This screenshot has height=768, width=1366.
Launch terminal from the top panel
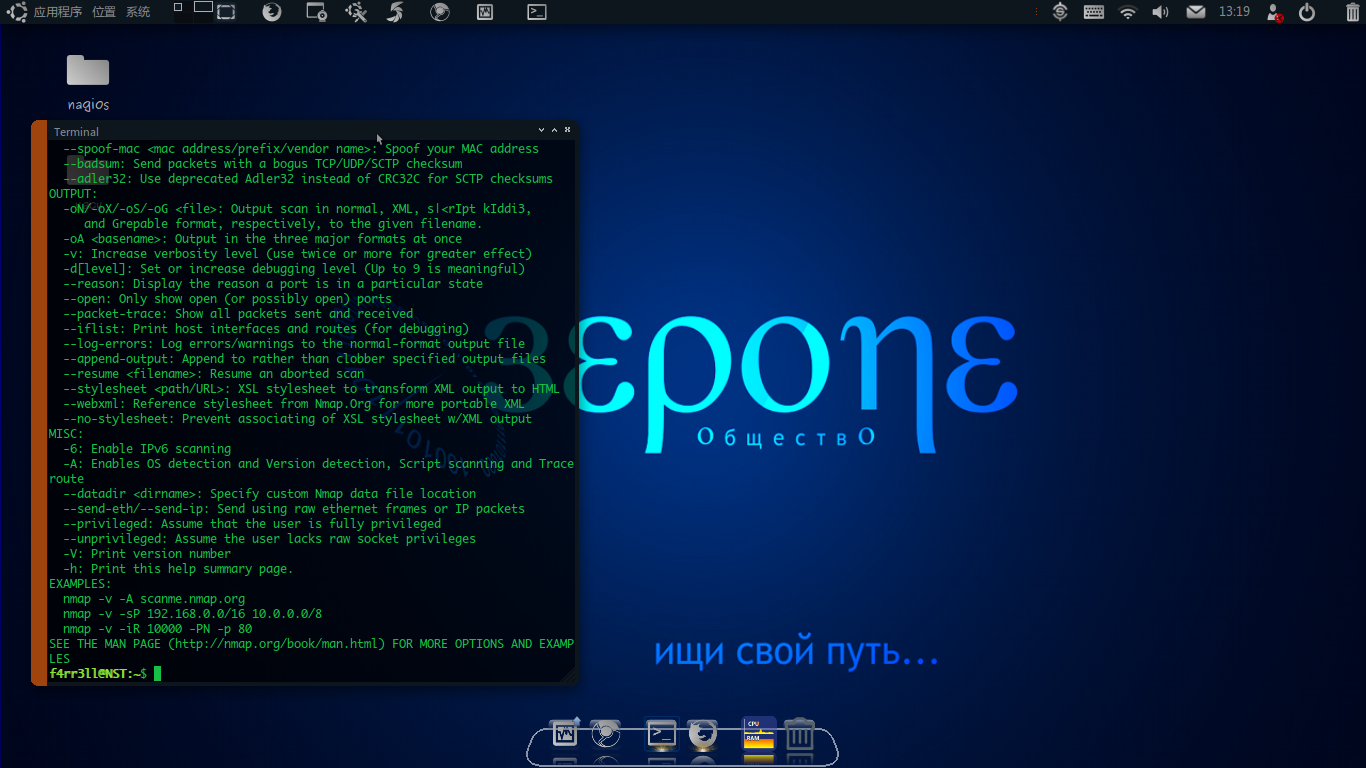(537, 12)
